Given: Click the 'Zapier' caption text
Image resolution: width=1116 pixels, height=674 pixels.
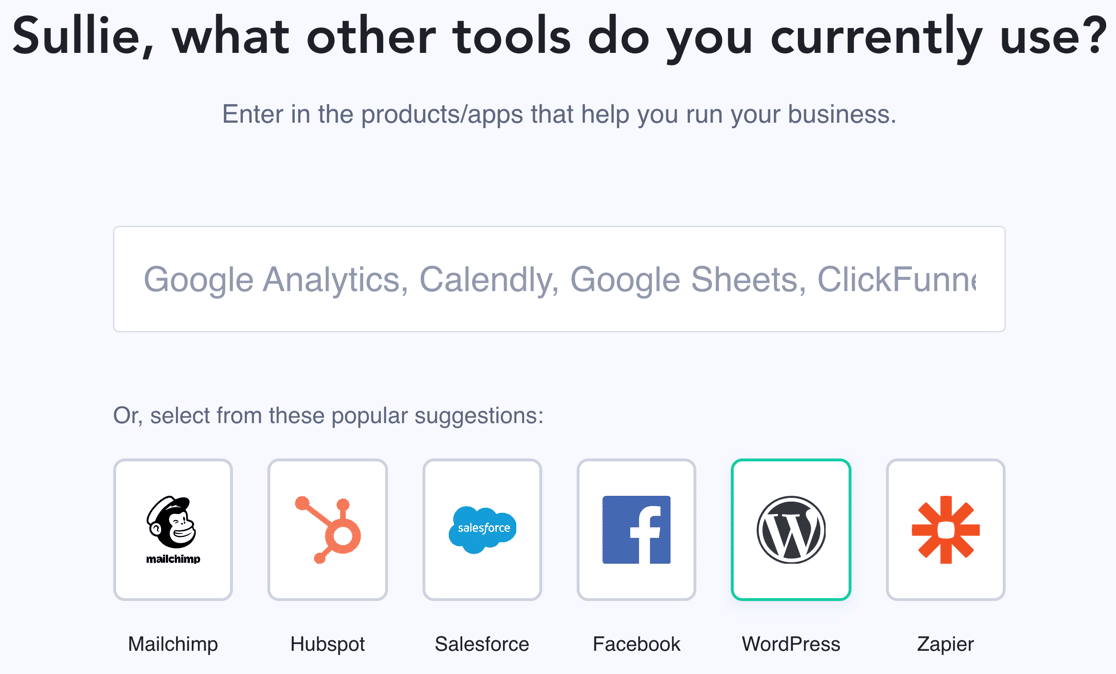Looking at the screenshot, I should [x=945, y=644].
